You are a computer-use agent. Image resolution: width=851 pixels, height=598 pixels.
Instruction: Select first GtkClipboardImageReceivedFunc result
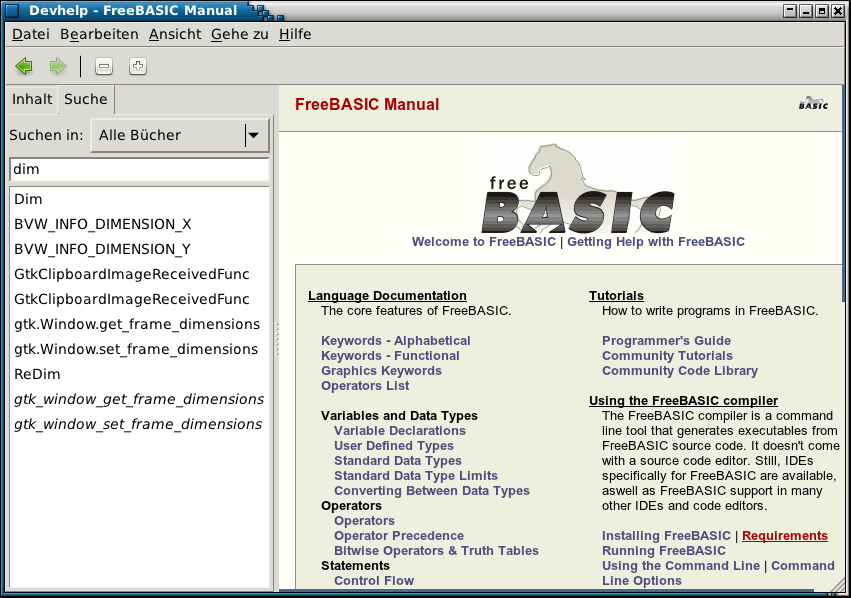point(139,274)
